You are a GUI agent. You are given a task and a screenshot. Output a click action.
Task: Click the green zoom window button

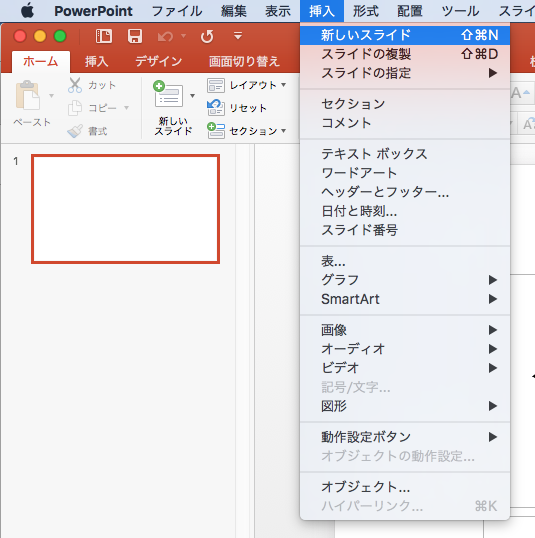coord(60,36)
